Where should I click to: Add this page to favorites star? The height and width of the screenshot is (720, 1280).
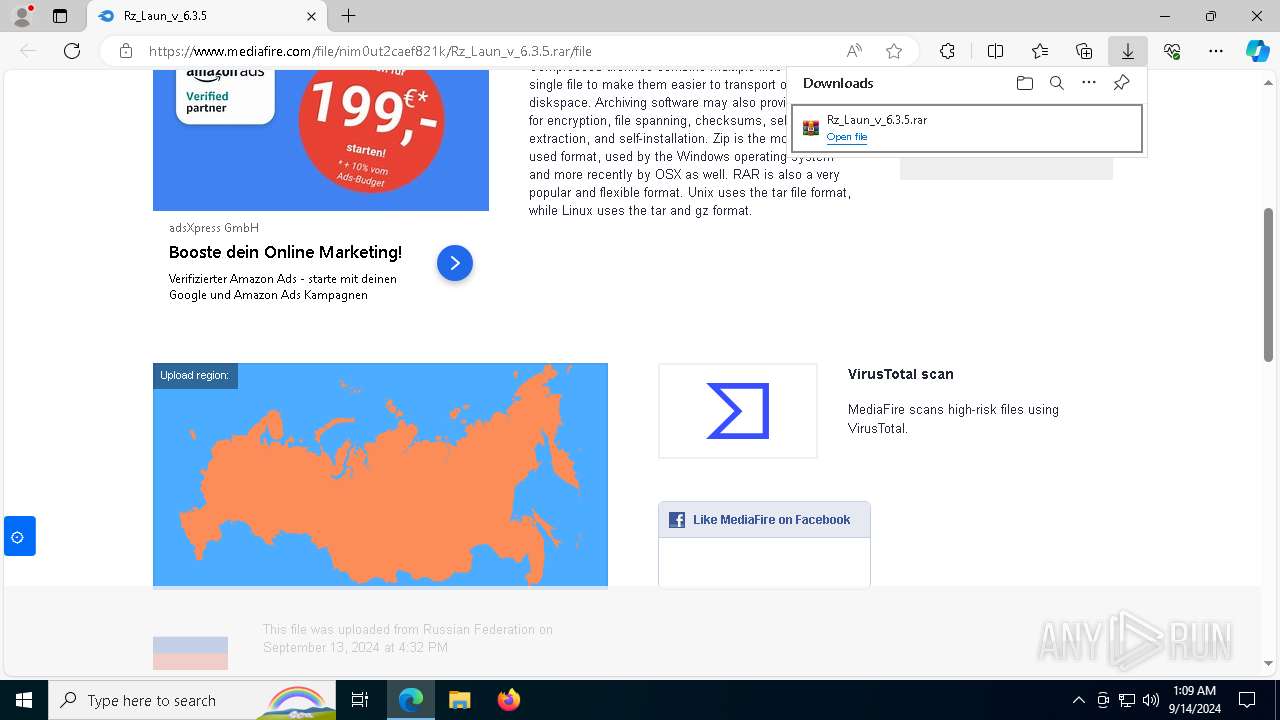[894, 51]
